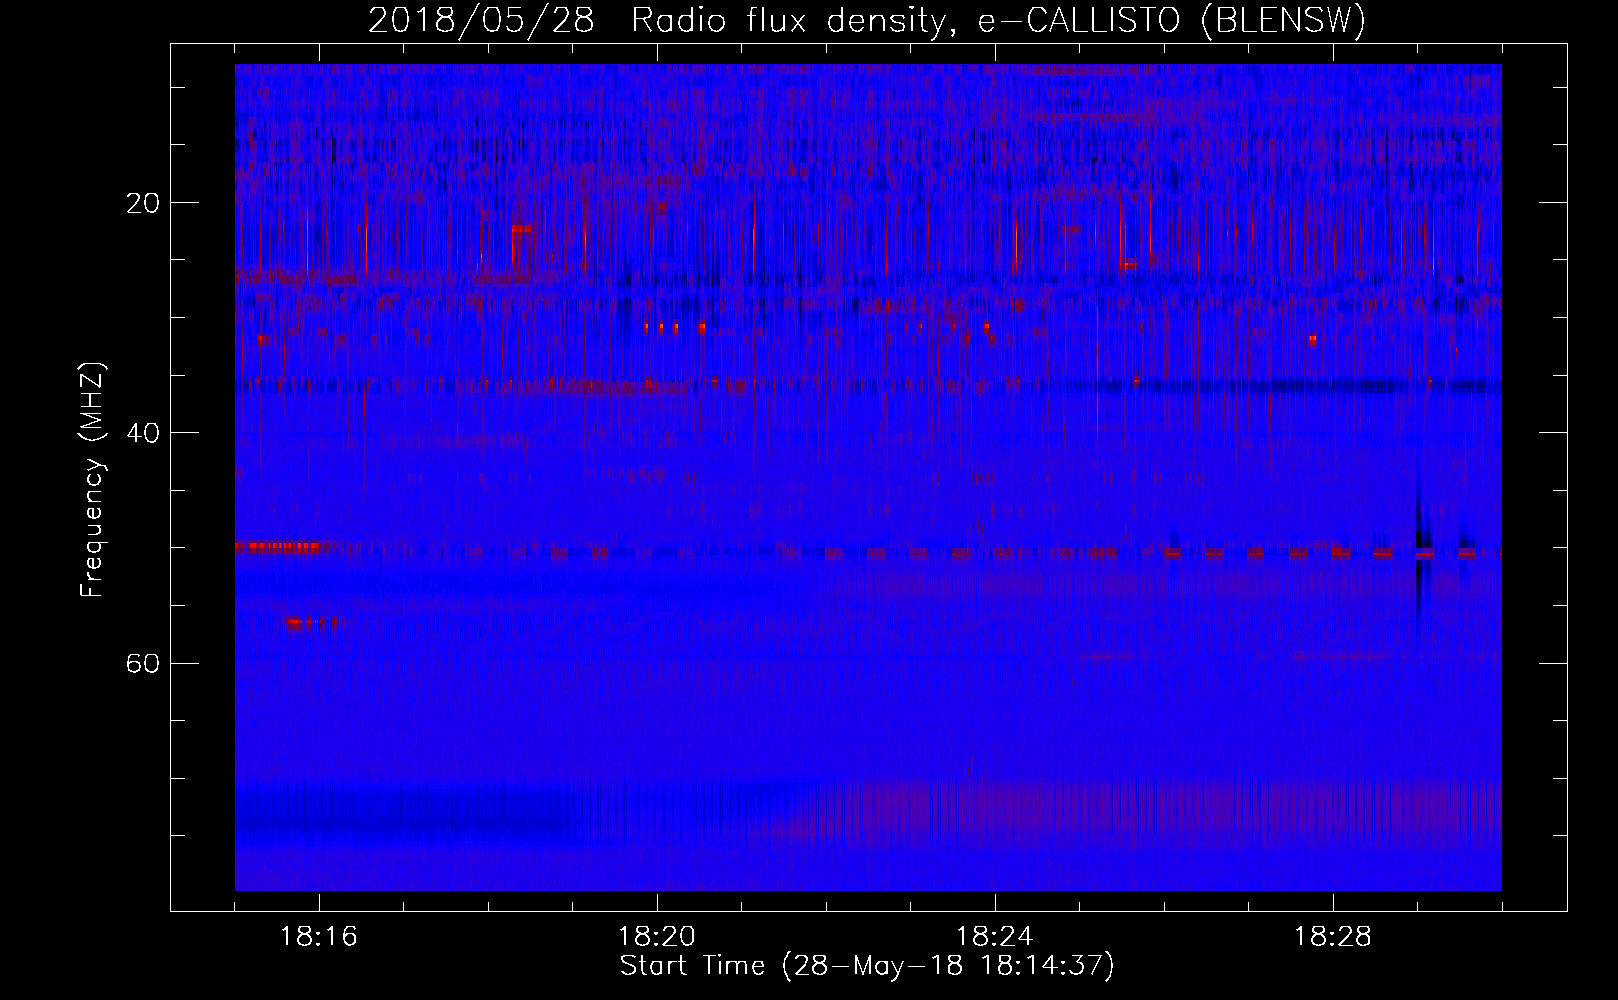The width and height of the screenshot is (1618, 1000).
Task: Click the "Frequency (MHZ)" axis label
Action: pyautogui.click(x=92, y=481)
